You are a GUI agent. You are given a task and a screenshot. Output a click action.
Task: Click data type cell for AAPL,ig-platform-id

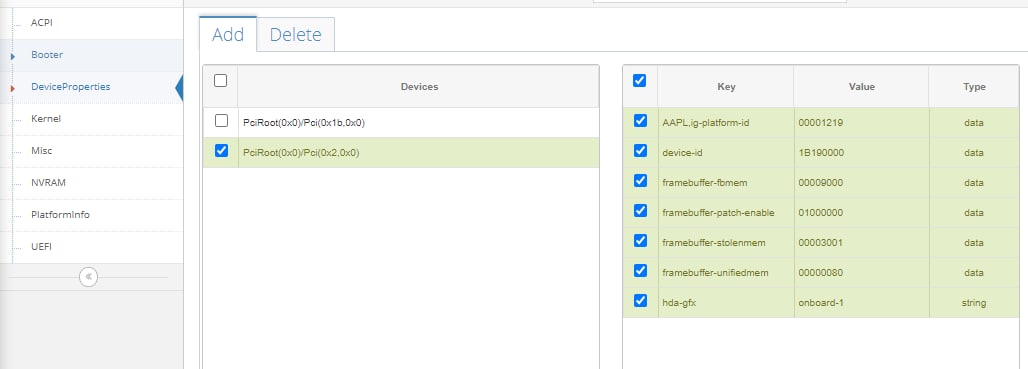pyautogui.click(x=974, y=123)
